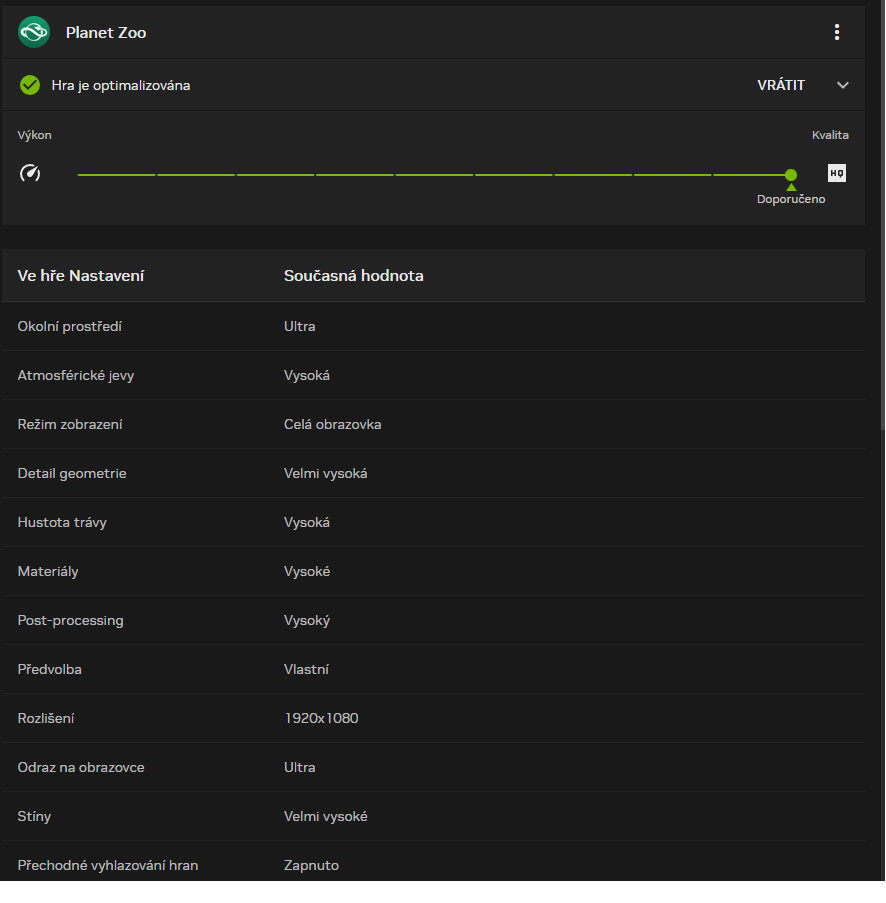Open the three-dot more options menu
This screenshot has width=886, height=903.
(836, 32)
